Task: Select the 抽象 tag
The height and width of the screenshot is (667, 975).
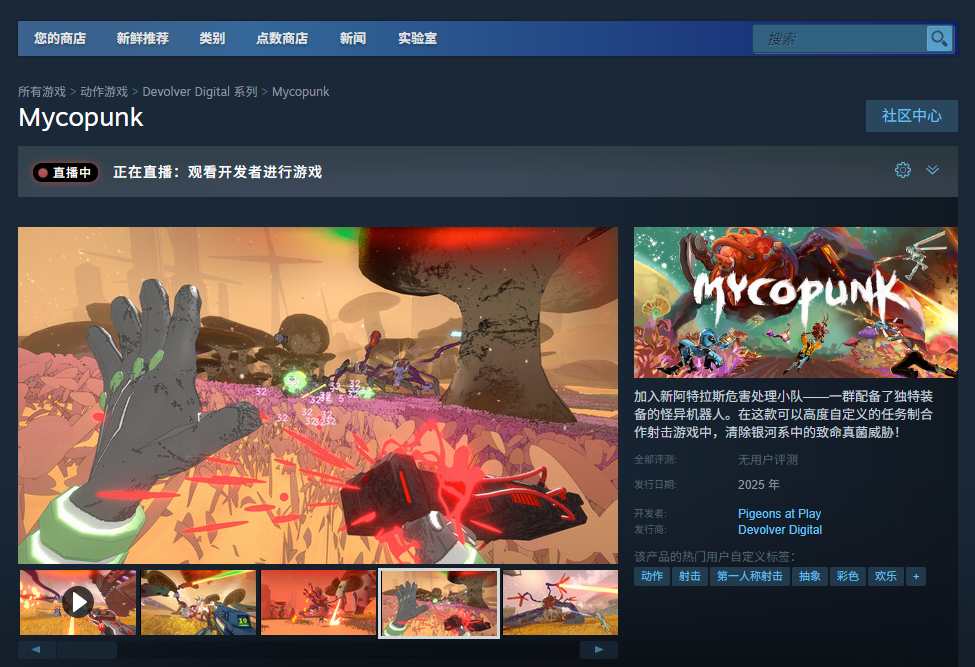Action: [810, 576]
